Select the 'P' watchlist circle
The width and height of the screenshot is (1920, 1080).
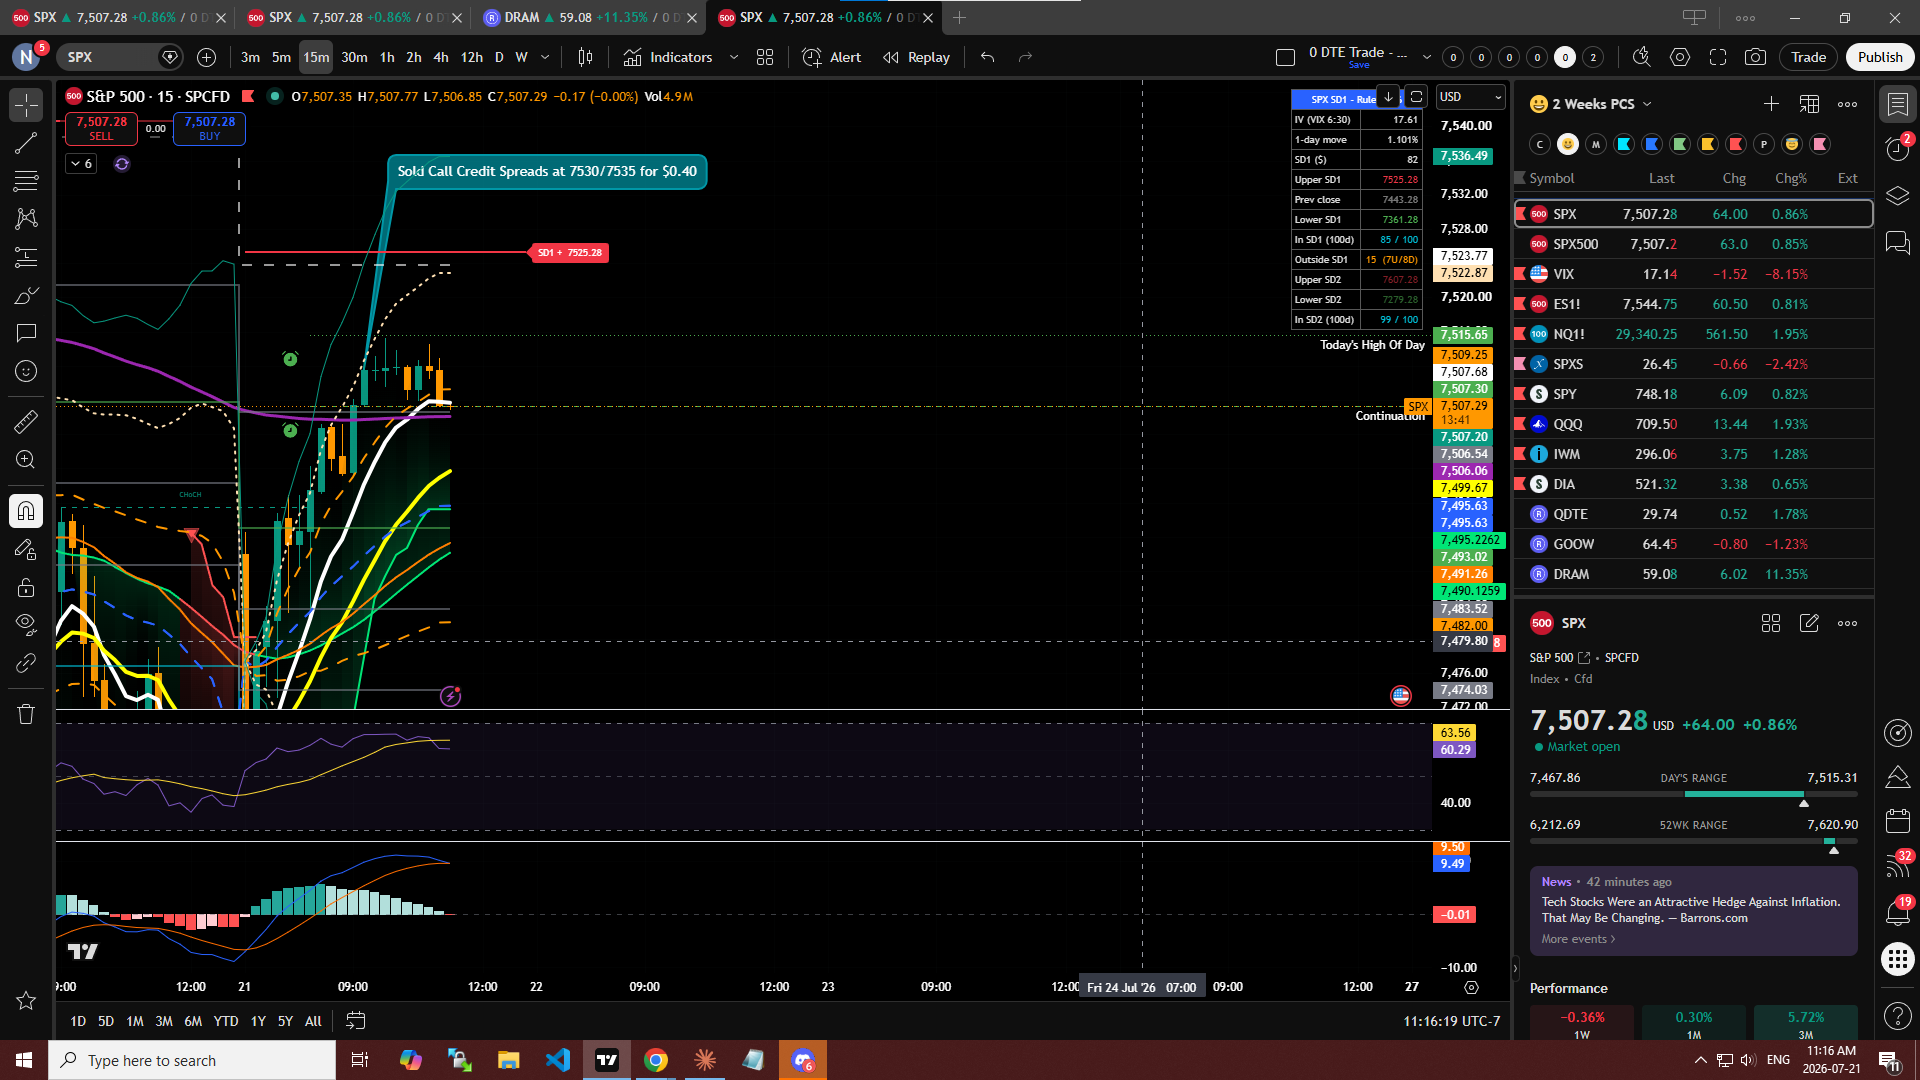pyautogui.click(x=1764, y=144)
